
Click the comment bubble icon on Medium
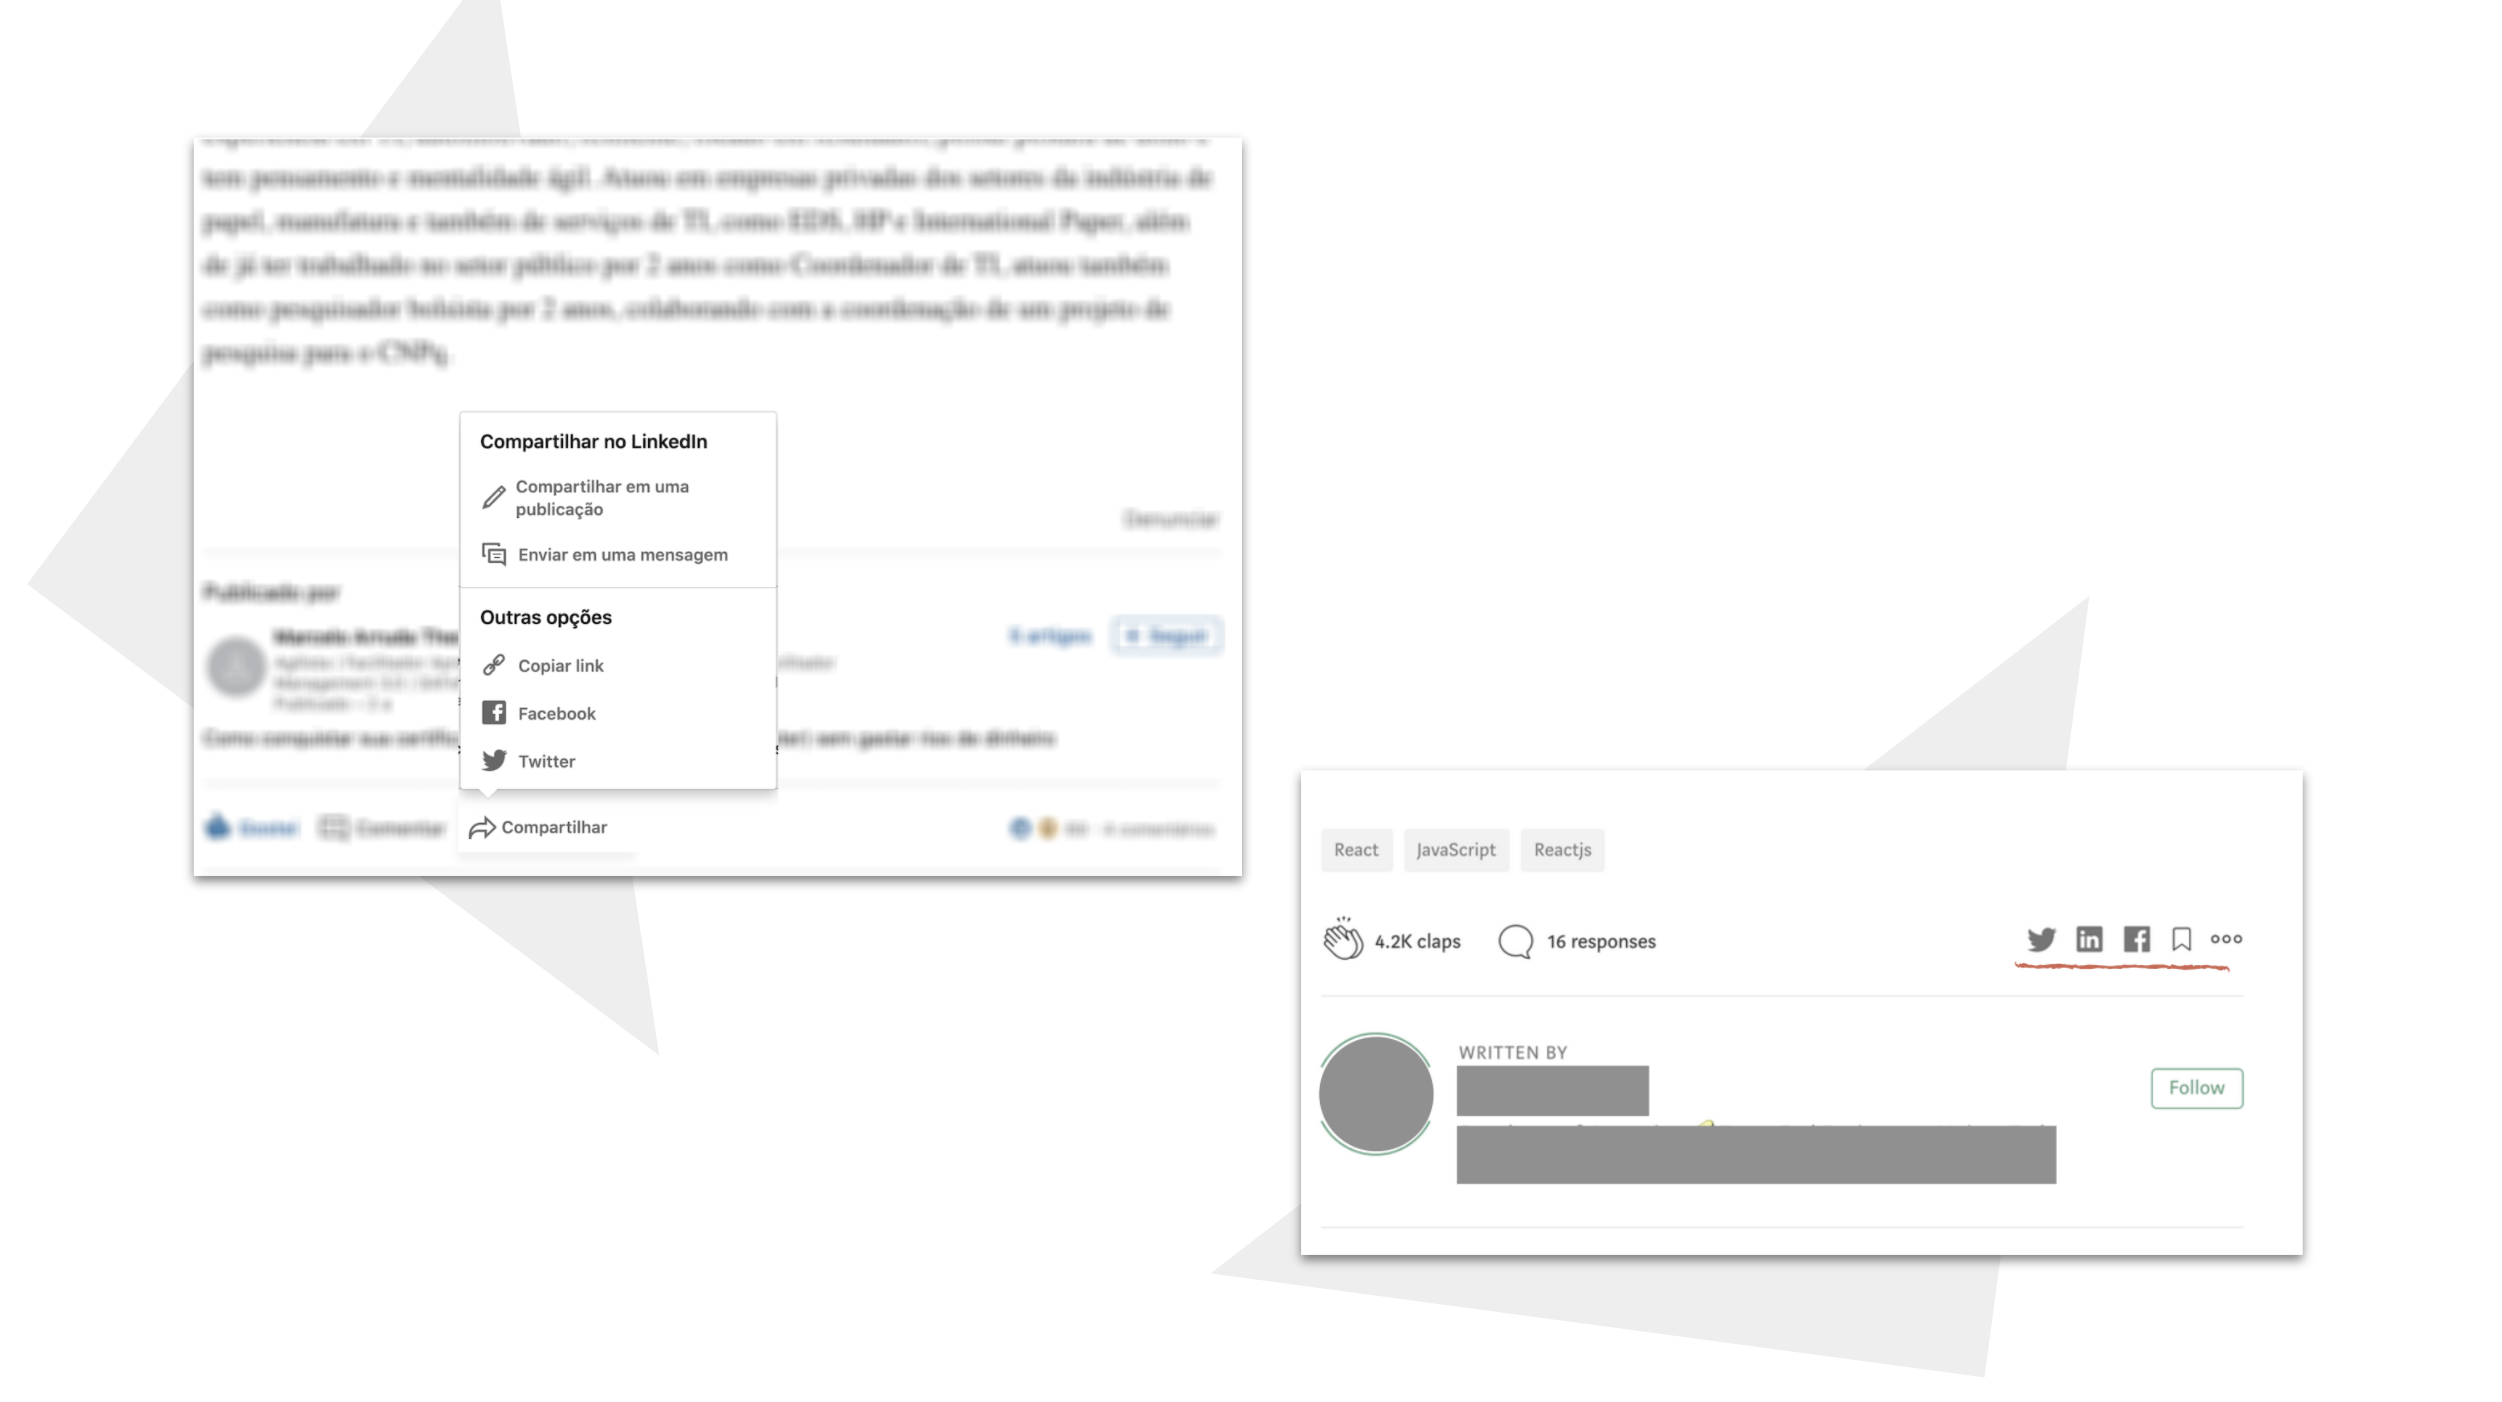click(1516, 940)
